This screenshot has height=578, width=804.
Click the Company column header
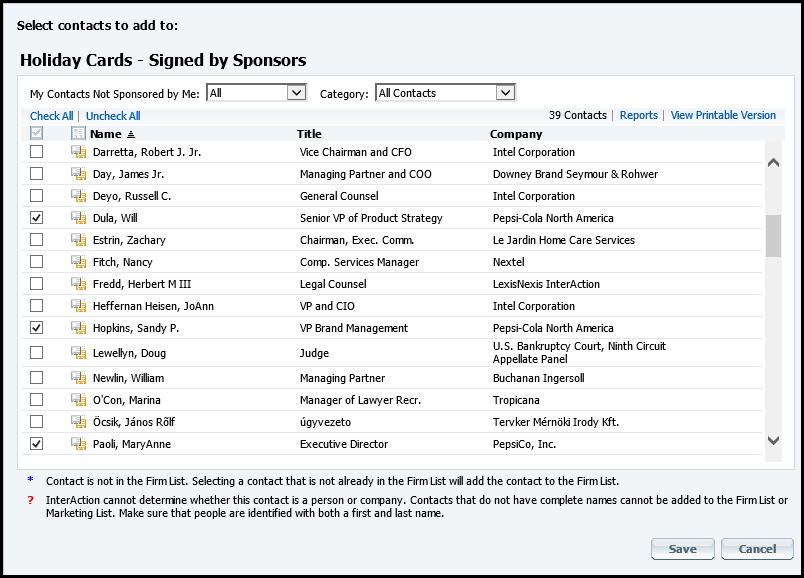tap(516, 134)
